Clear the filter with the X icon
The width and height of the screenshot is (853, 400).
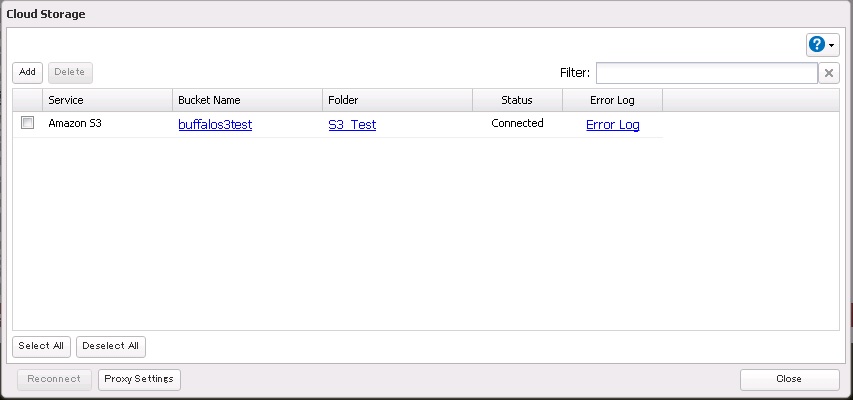(829, 73)
